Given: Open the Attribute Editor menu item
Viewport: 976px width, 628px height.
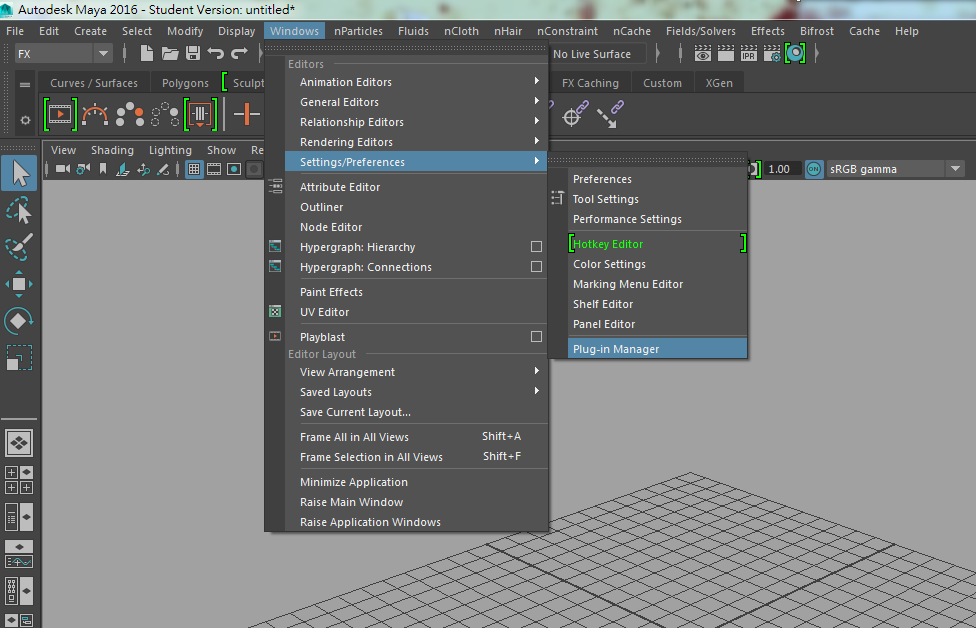Looking at the screenshot, I should coord(416,187).
